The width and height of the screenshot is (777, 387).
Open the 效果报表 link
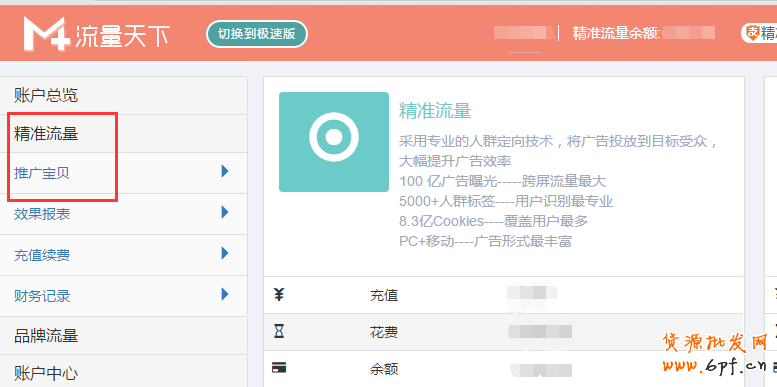tap(42, 214)
